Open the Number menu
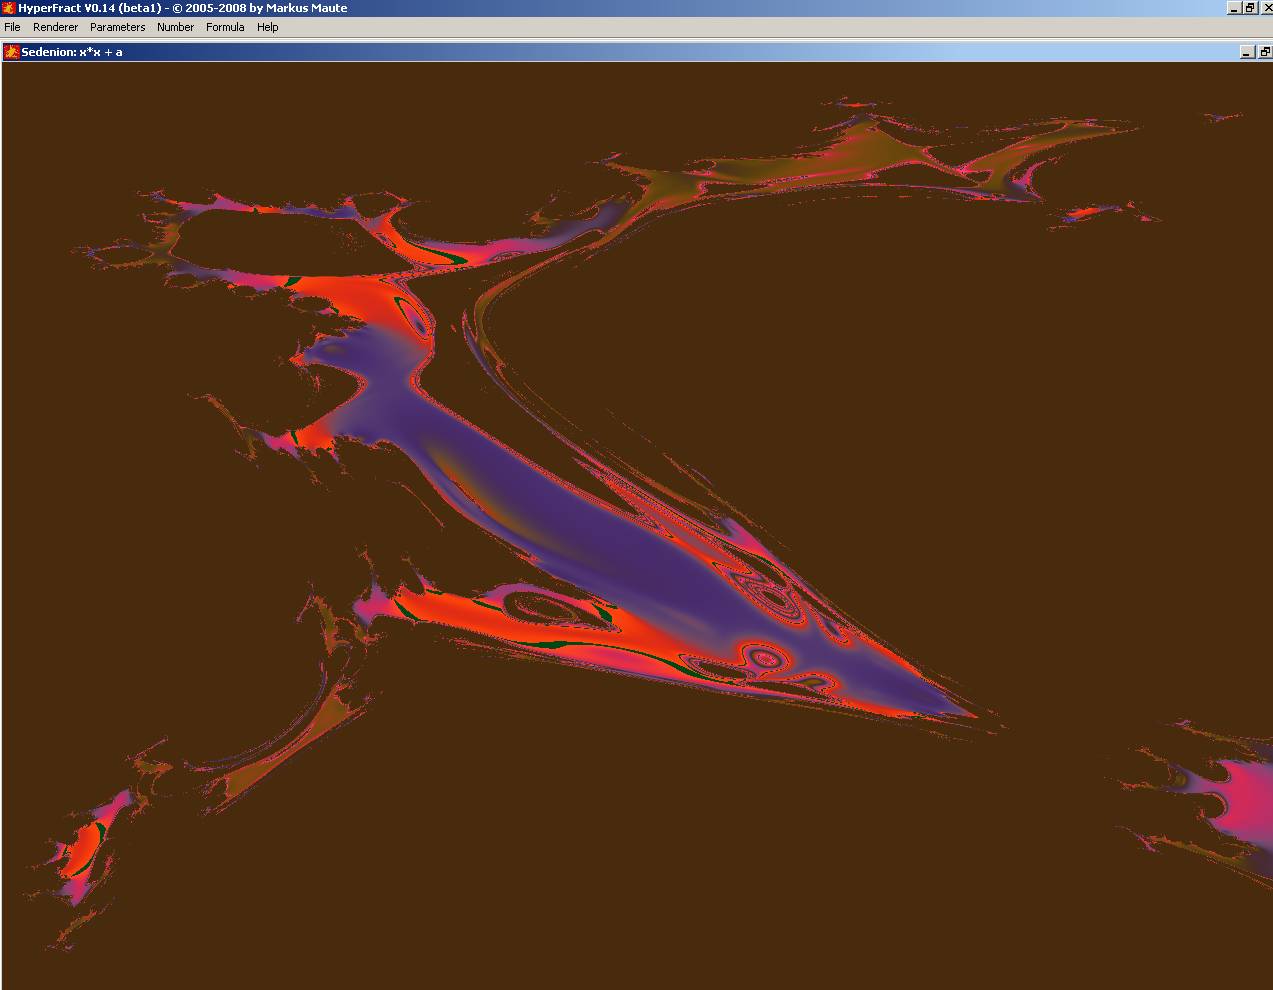Image resolution: width=1273 pixels, height=990 pixels. pyautogui.click(x=175, y=27)
